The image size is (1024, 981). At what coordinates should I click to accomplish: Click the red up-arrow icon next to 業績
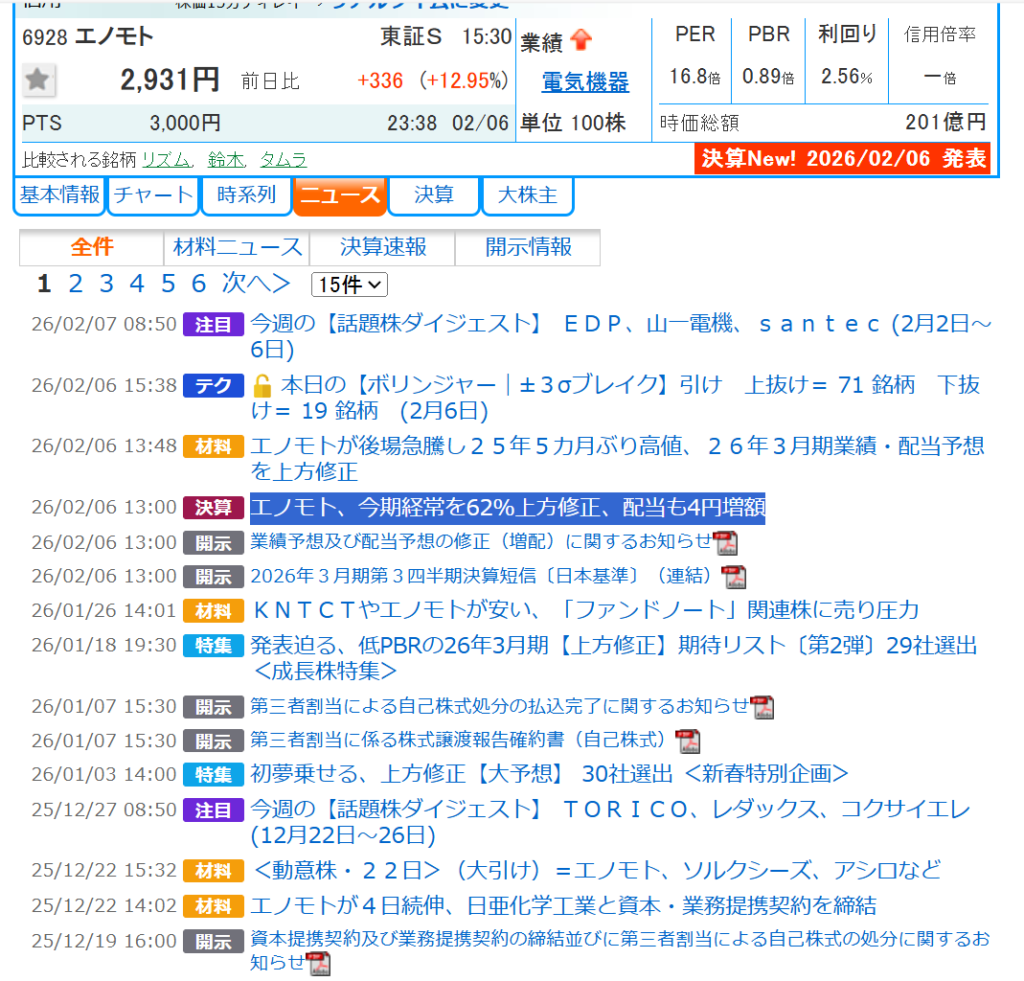[x=581, y=41]
